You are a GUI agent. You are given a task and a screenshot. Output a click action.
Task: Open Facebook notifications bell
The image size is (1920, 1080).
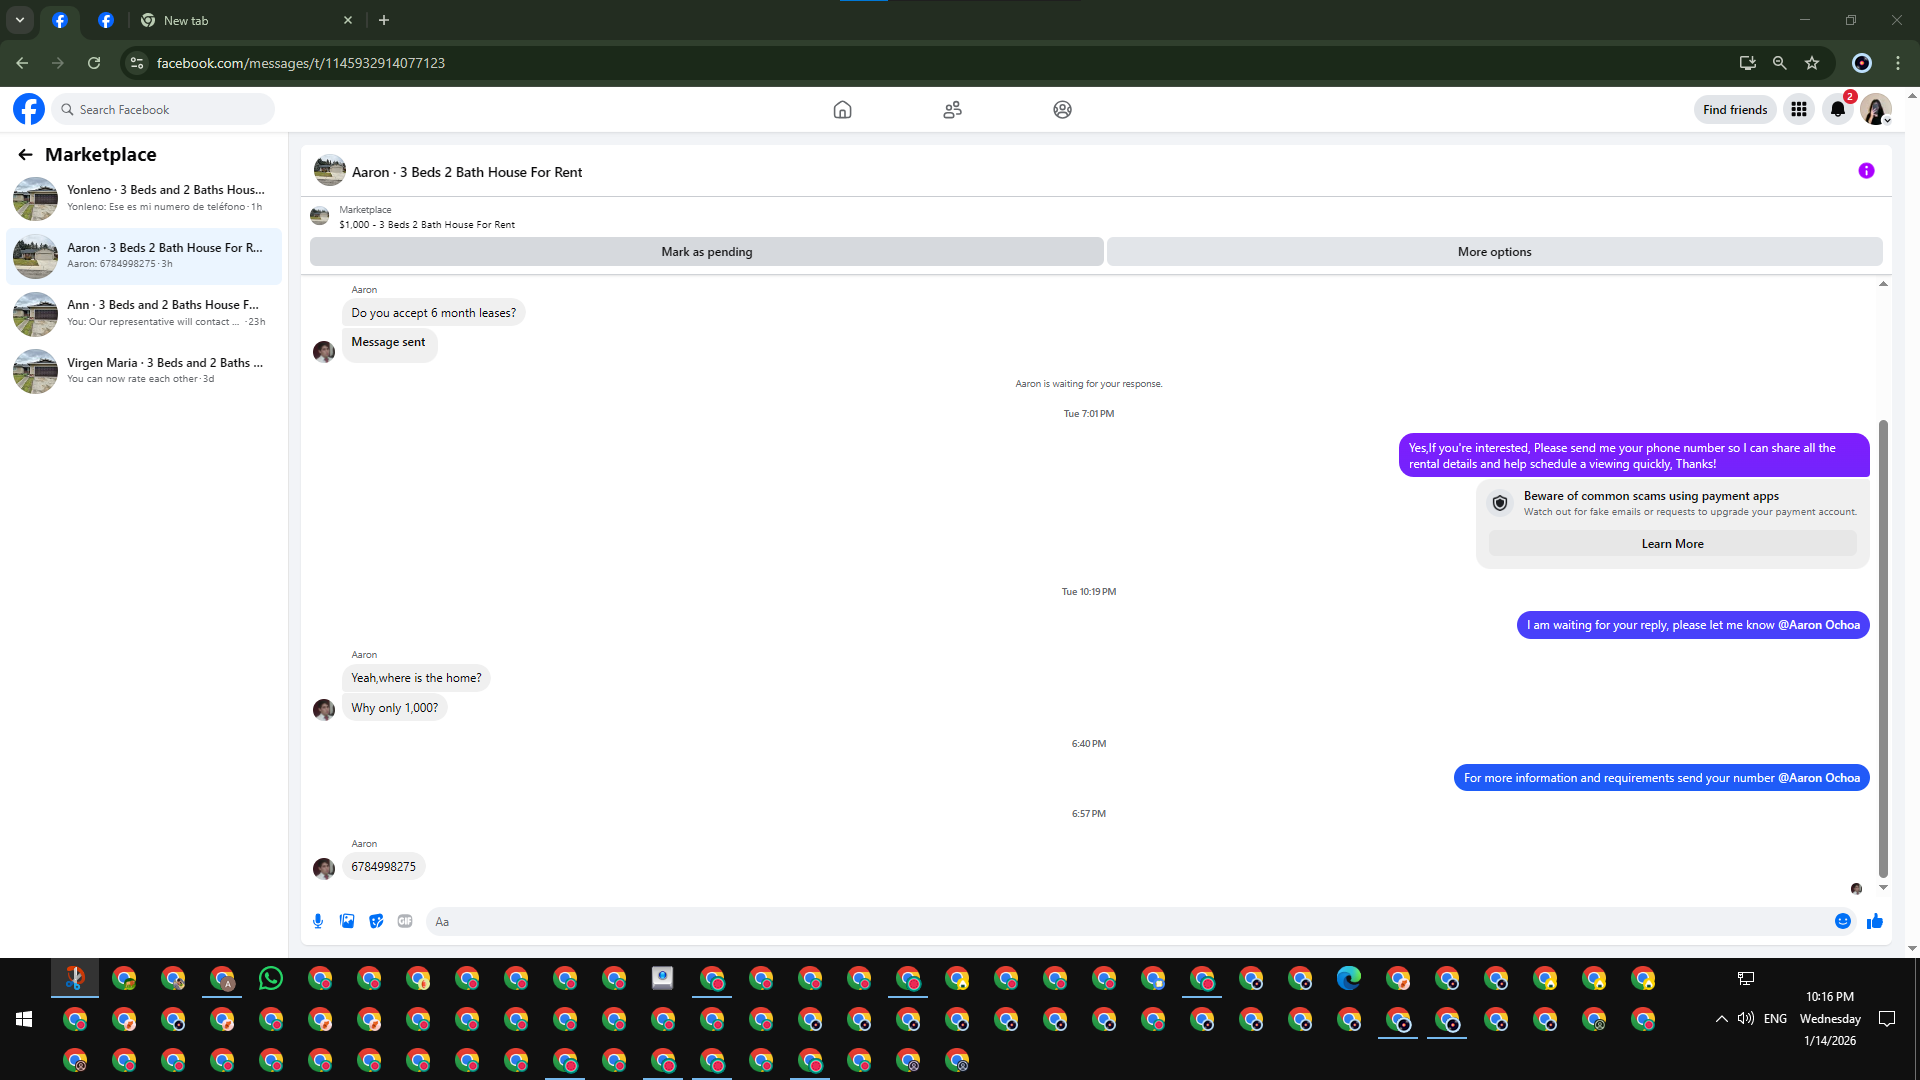1837,110
